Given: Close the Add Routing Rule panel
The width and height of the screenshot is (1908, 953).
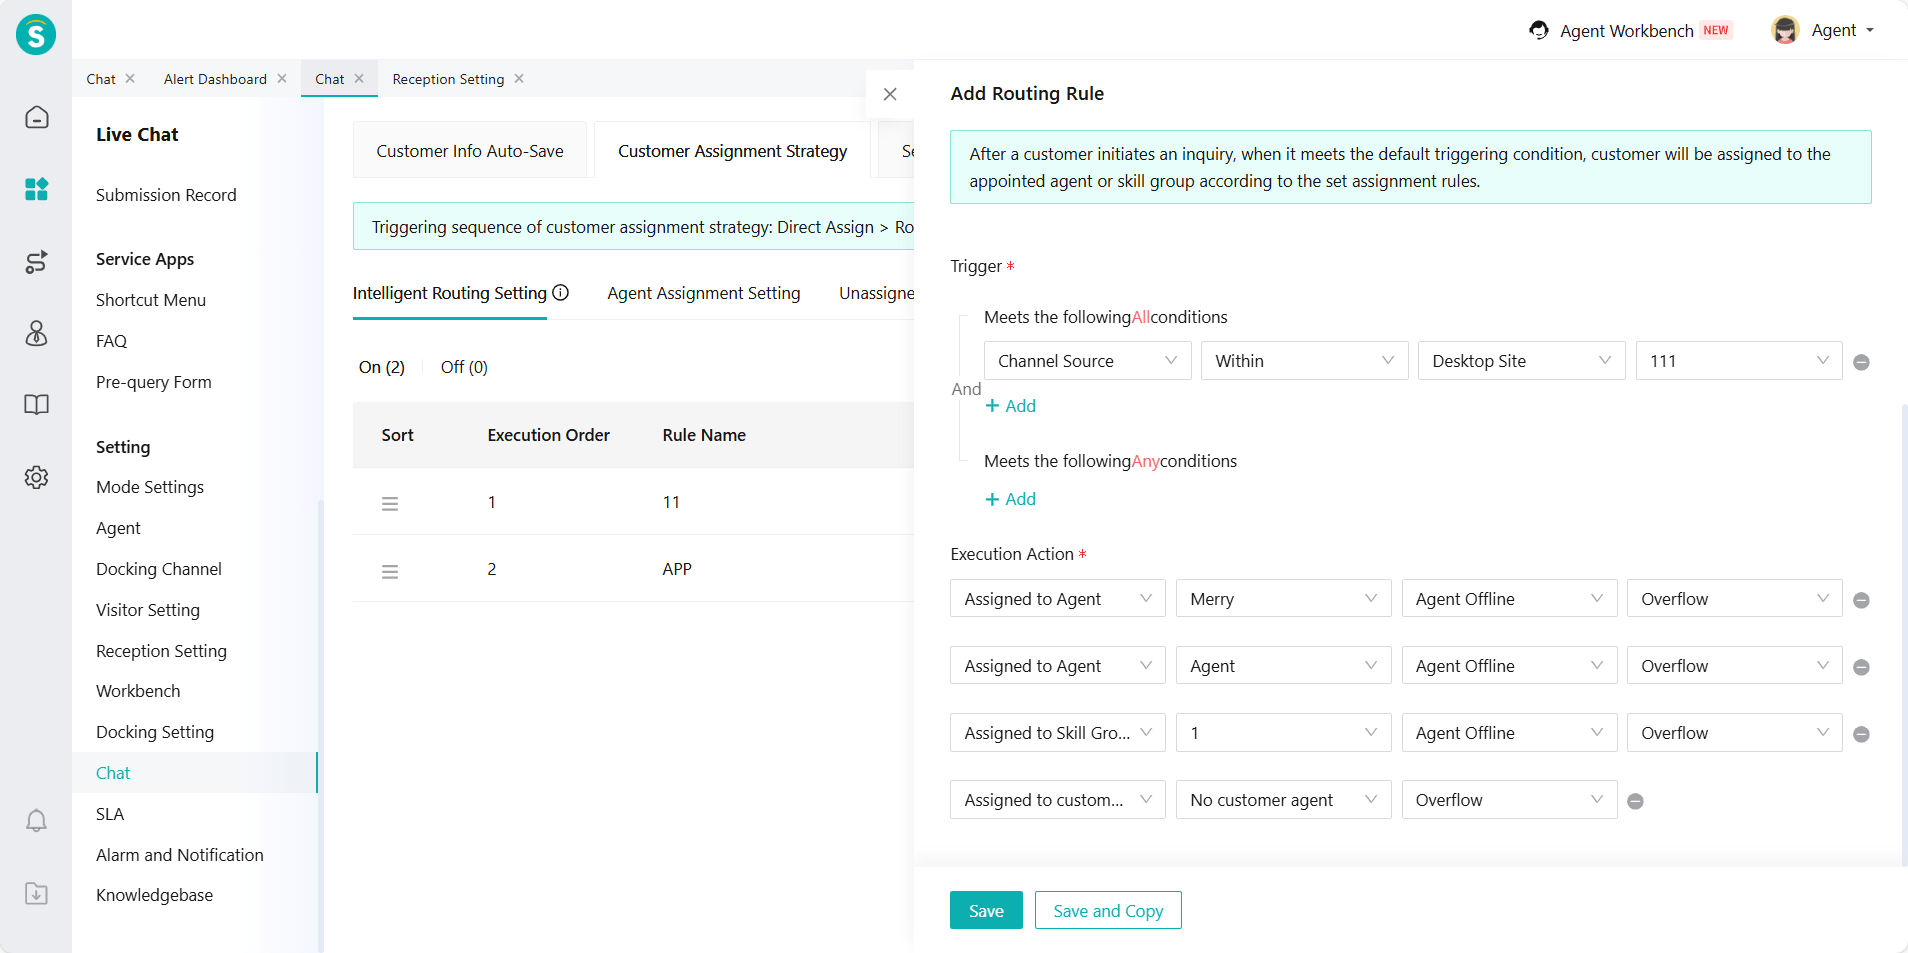Looking at the screenshot, I should (x=890, y=94).
